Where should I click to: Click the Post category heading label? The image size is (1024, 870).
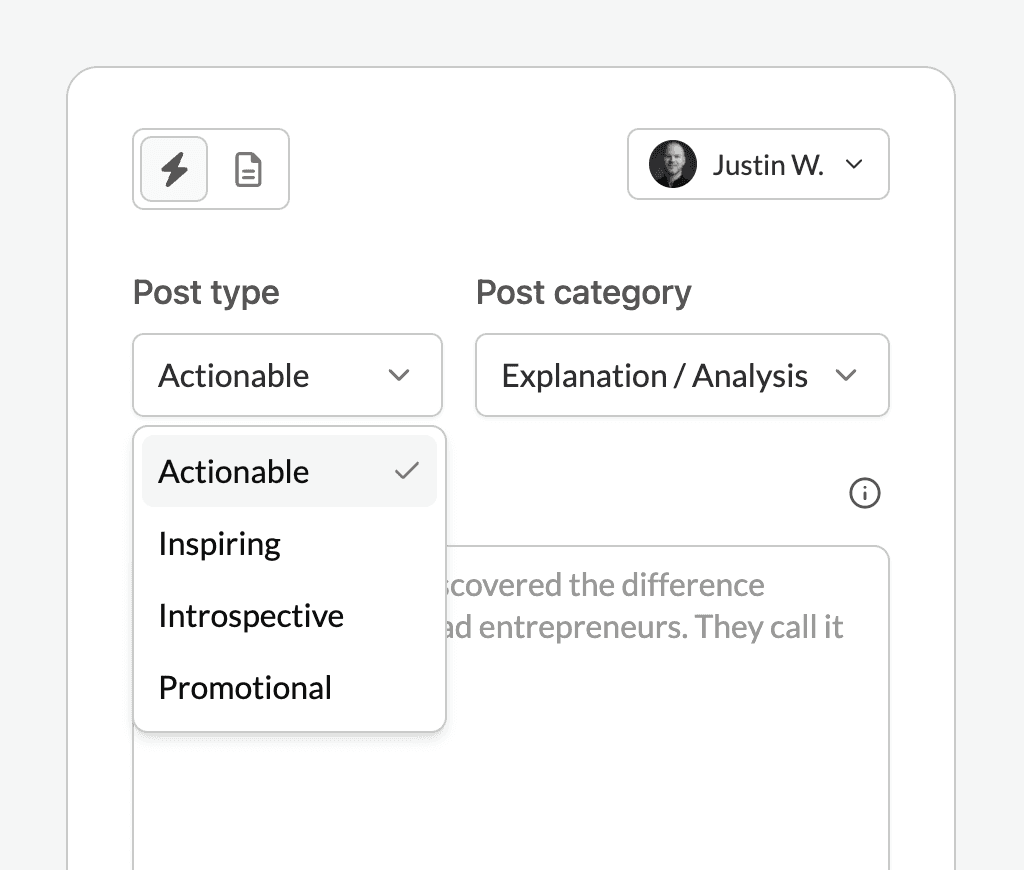[583, 293]
